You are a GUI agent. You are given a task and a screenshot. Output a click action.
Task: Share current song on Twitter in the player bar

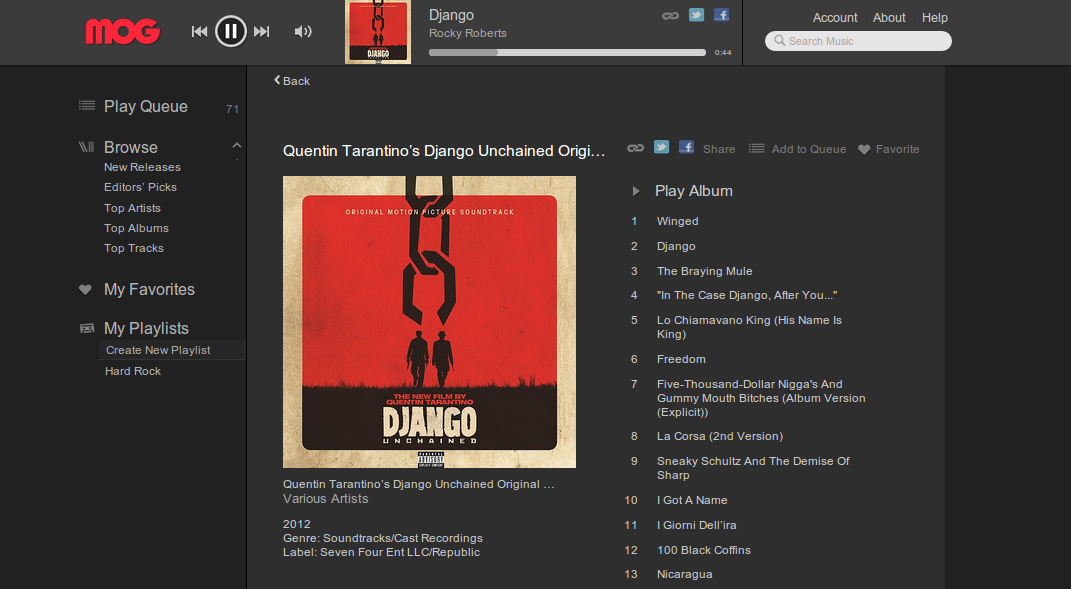point(696,14)
